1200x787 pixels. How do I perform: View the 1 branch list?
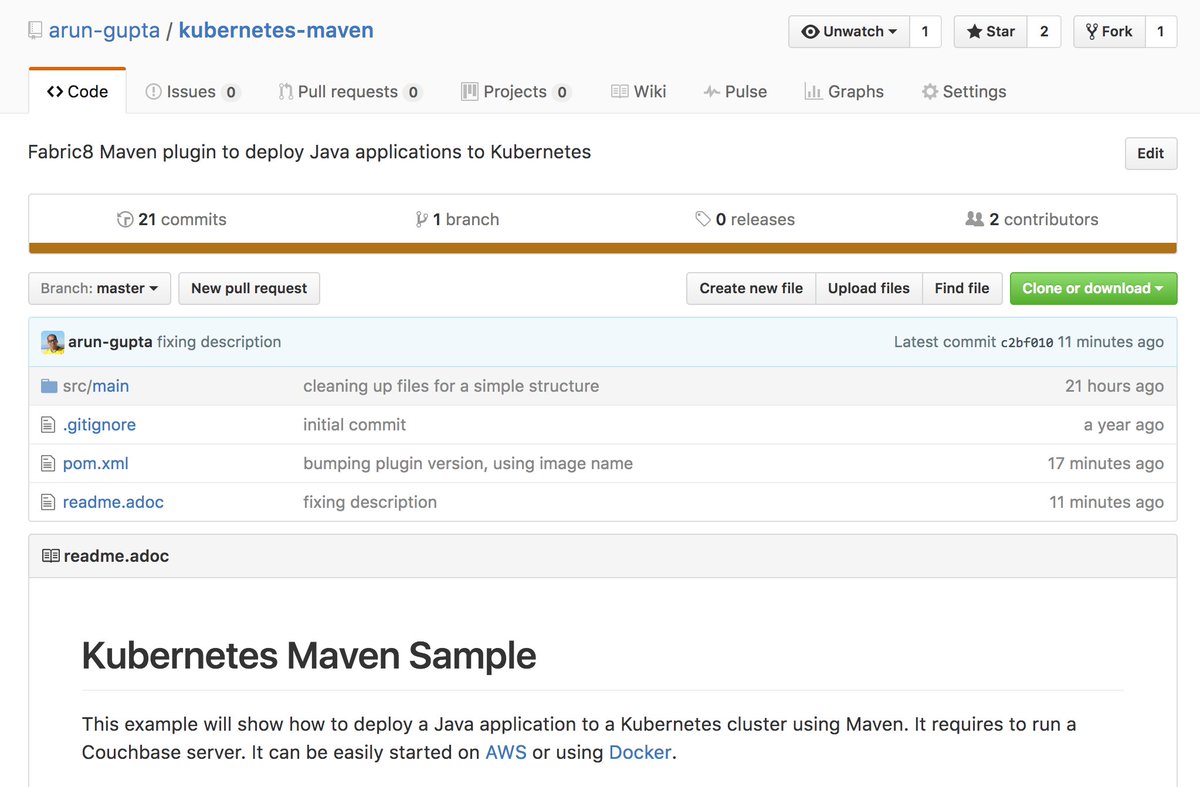tap(457, 219)
